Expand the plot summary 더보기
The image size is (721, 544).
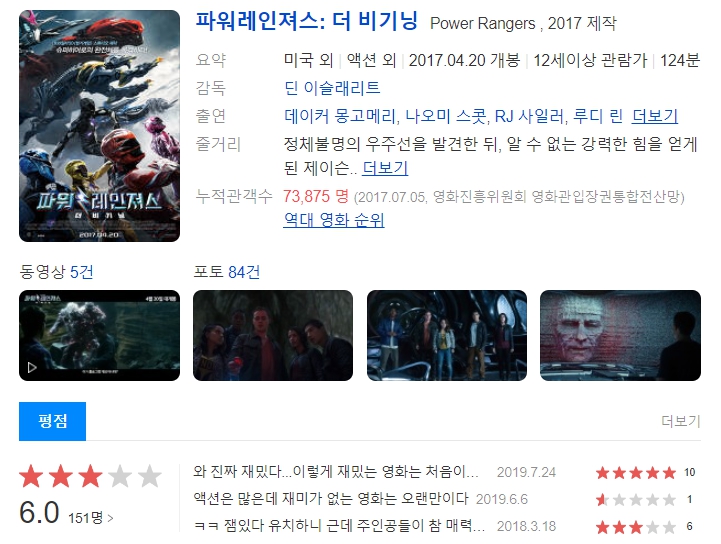pyautogui.click(x=385, y=168)
